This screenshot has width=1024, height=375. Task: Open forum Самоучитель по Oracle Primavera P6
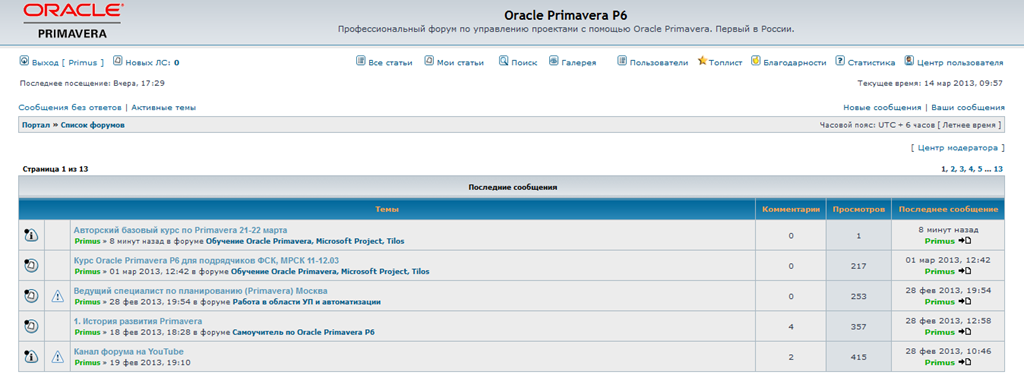(x=304, y=333)
